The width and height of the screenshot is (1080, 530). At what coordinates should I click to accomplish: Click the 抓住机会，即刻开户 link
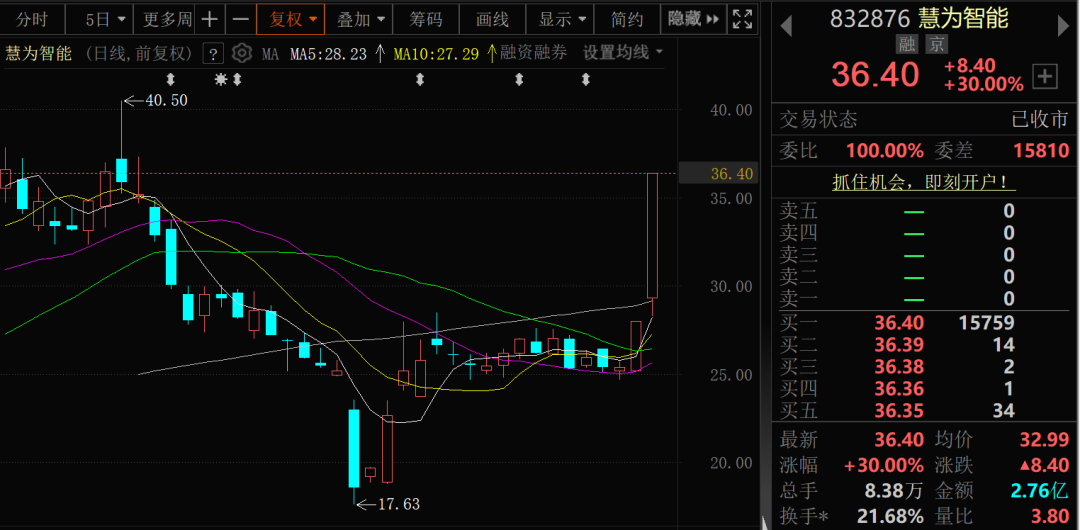tap(924, 183)
